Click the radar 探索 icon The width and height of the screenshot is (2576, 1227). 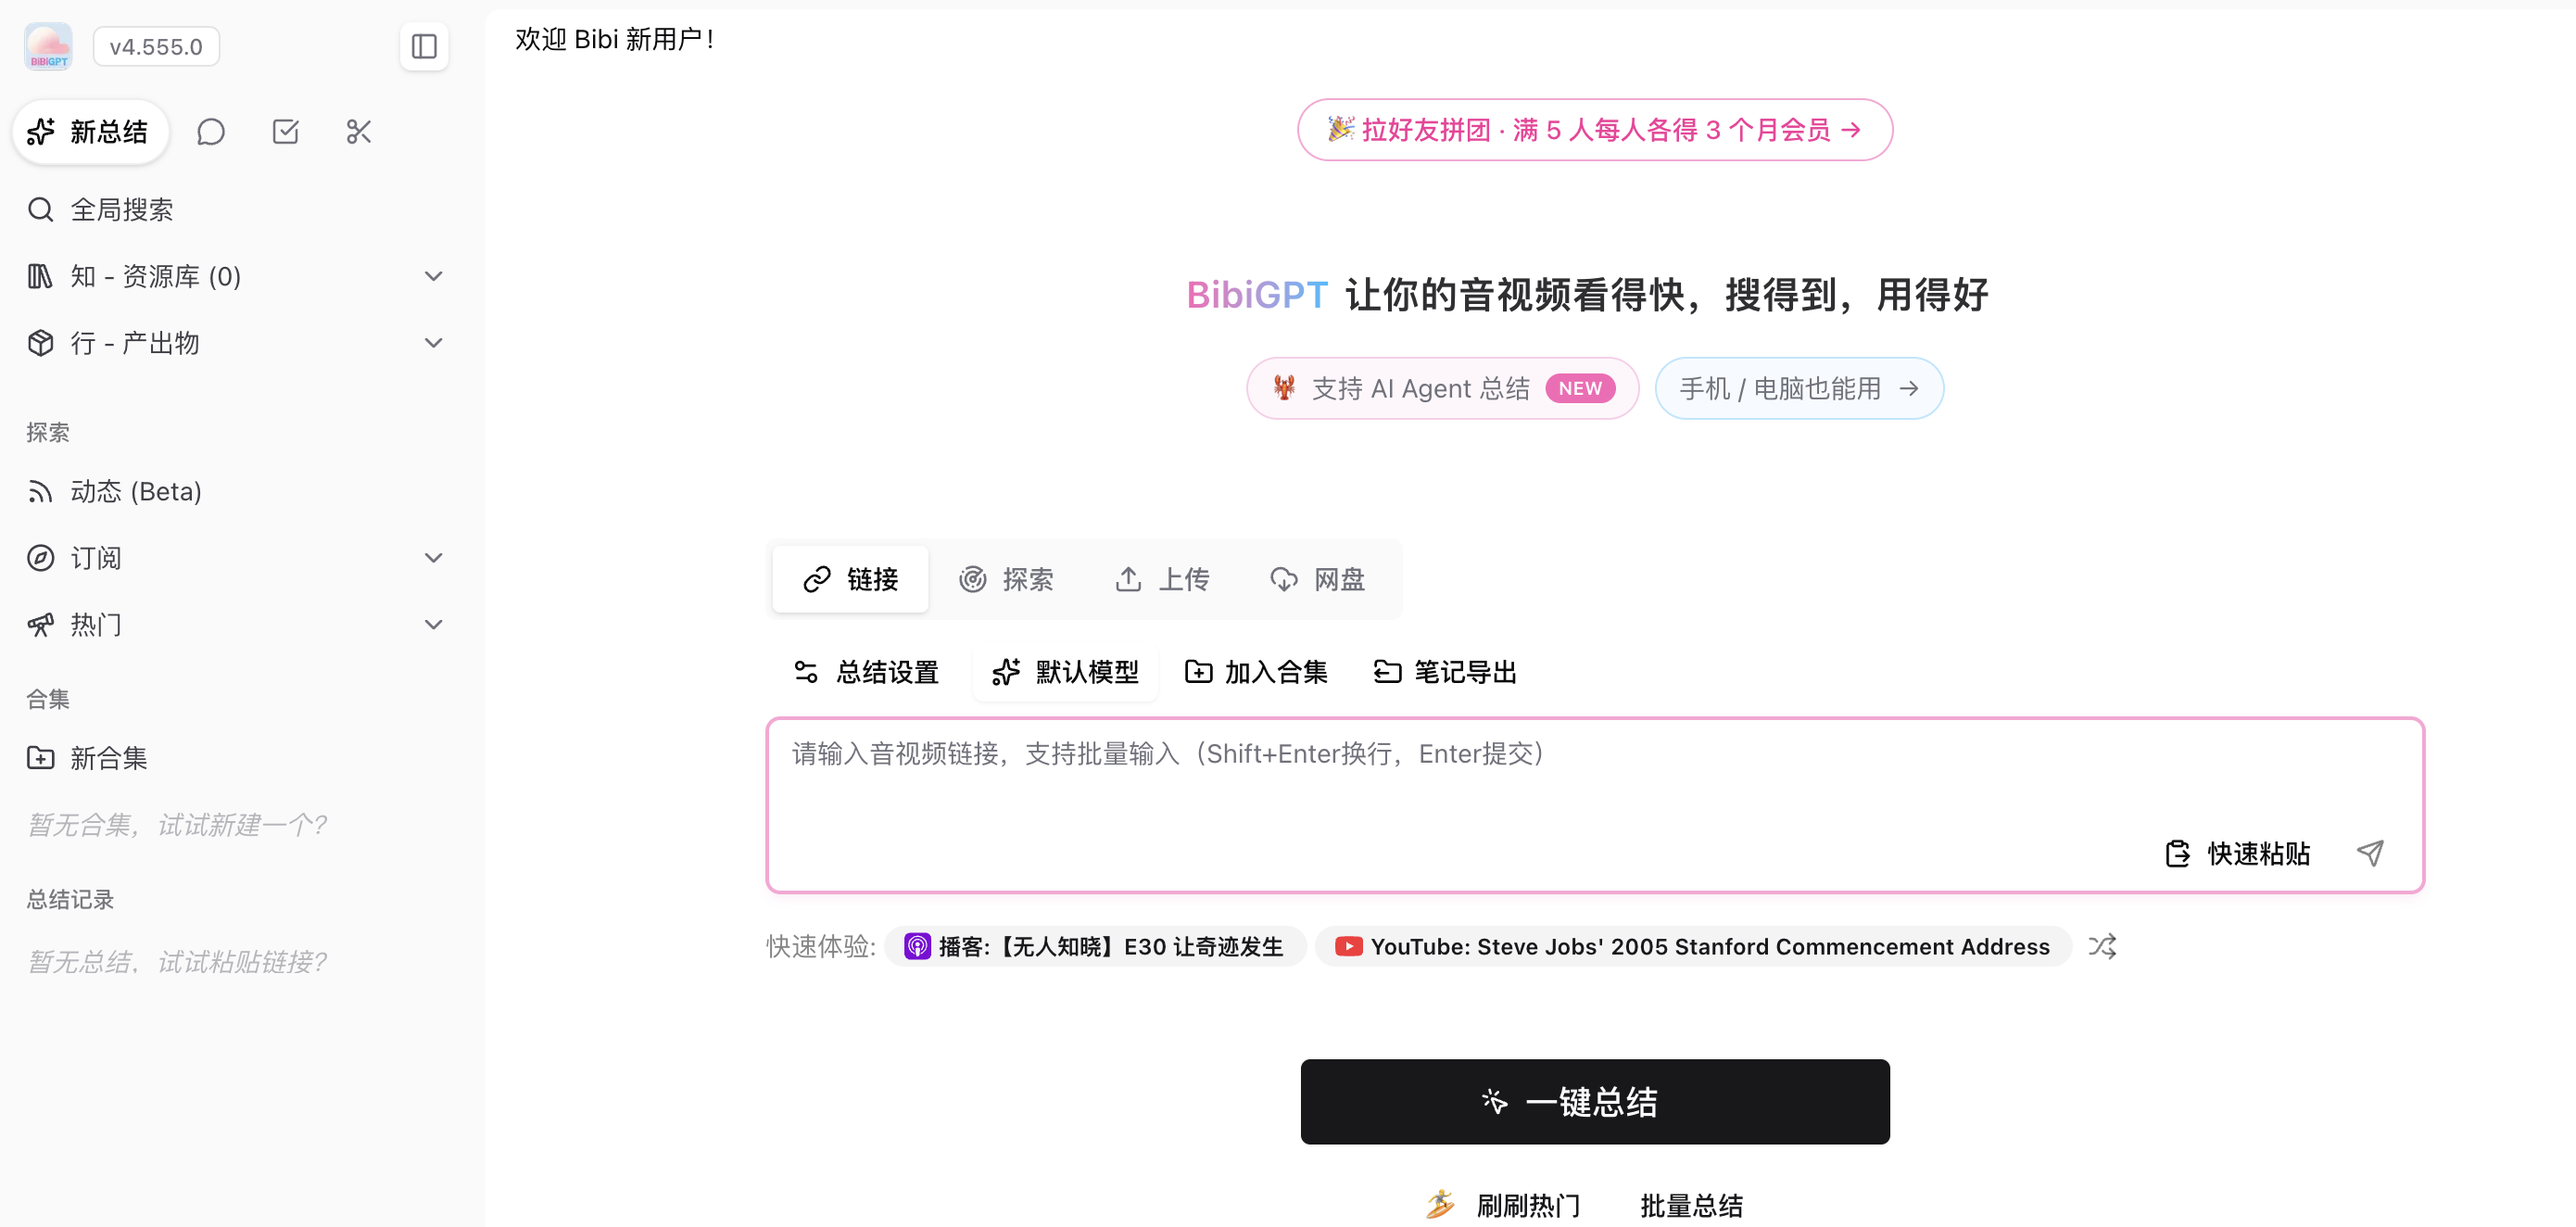(972, 579)
